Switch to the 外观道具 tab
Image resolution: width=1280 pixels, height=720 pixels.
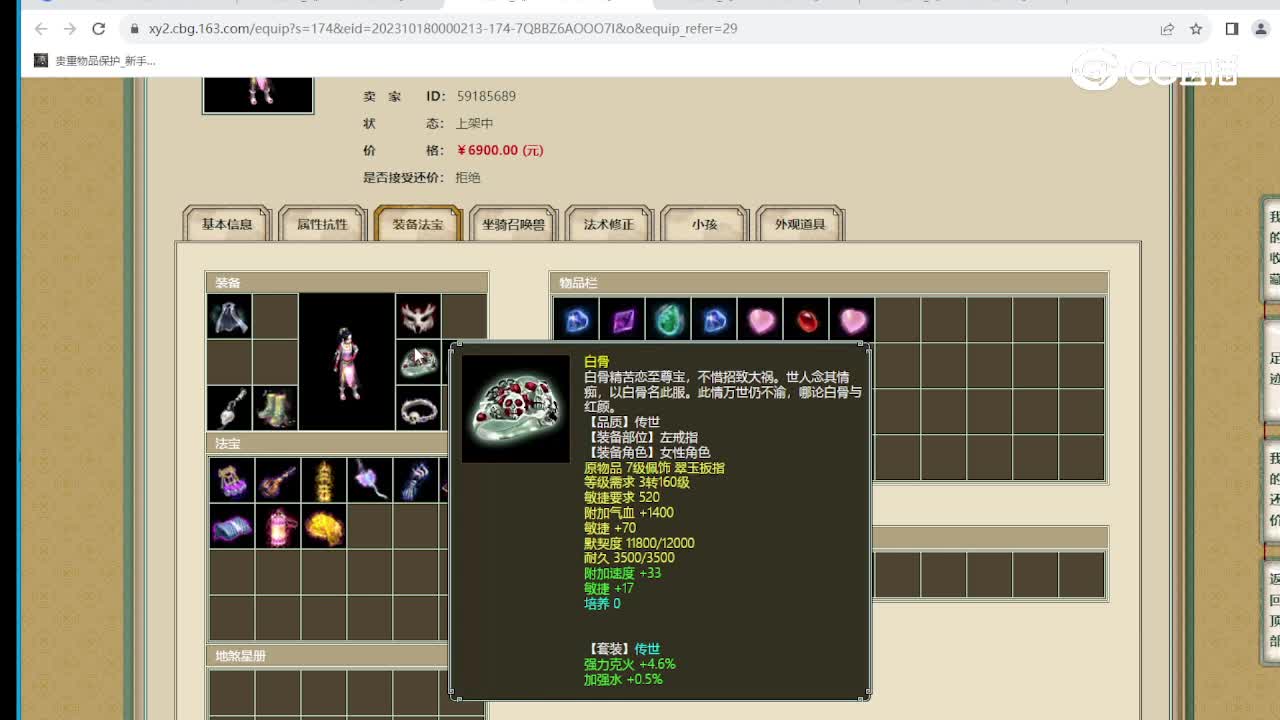(x=800, y=224)
